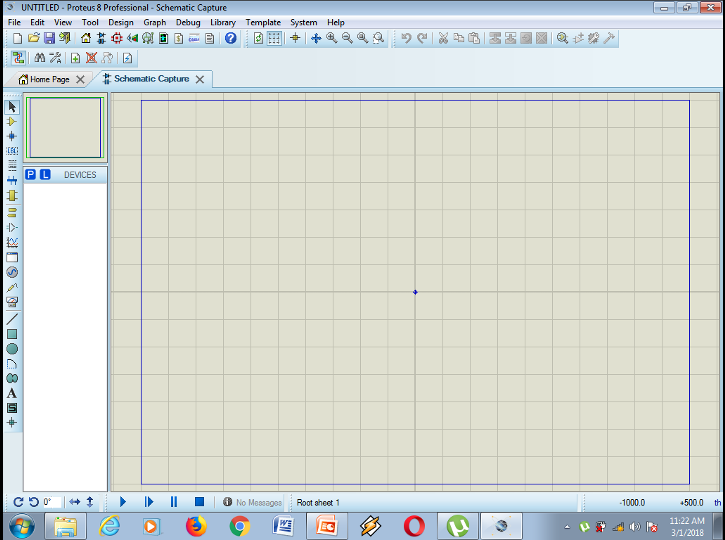This screenshot has width=725, height=540.
Task: Open the Debug menu
Action: point(188,22)
